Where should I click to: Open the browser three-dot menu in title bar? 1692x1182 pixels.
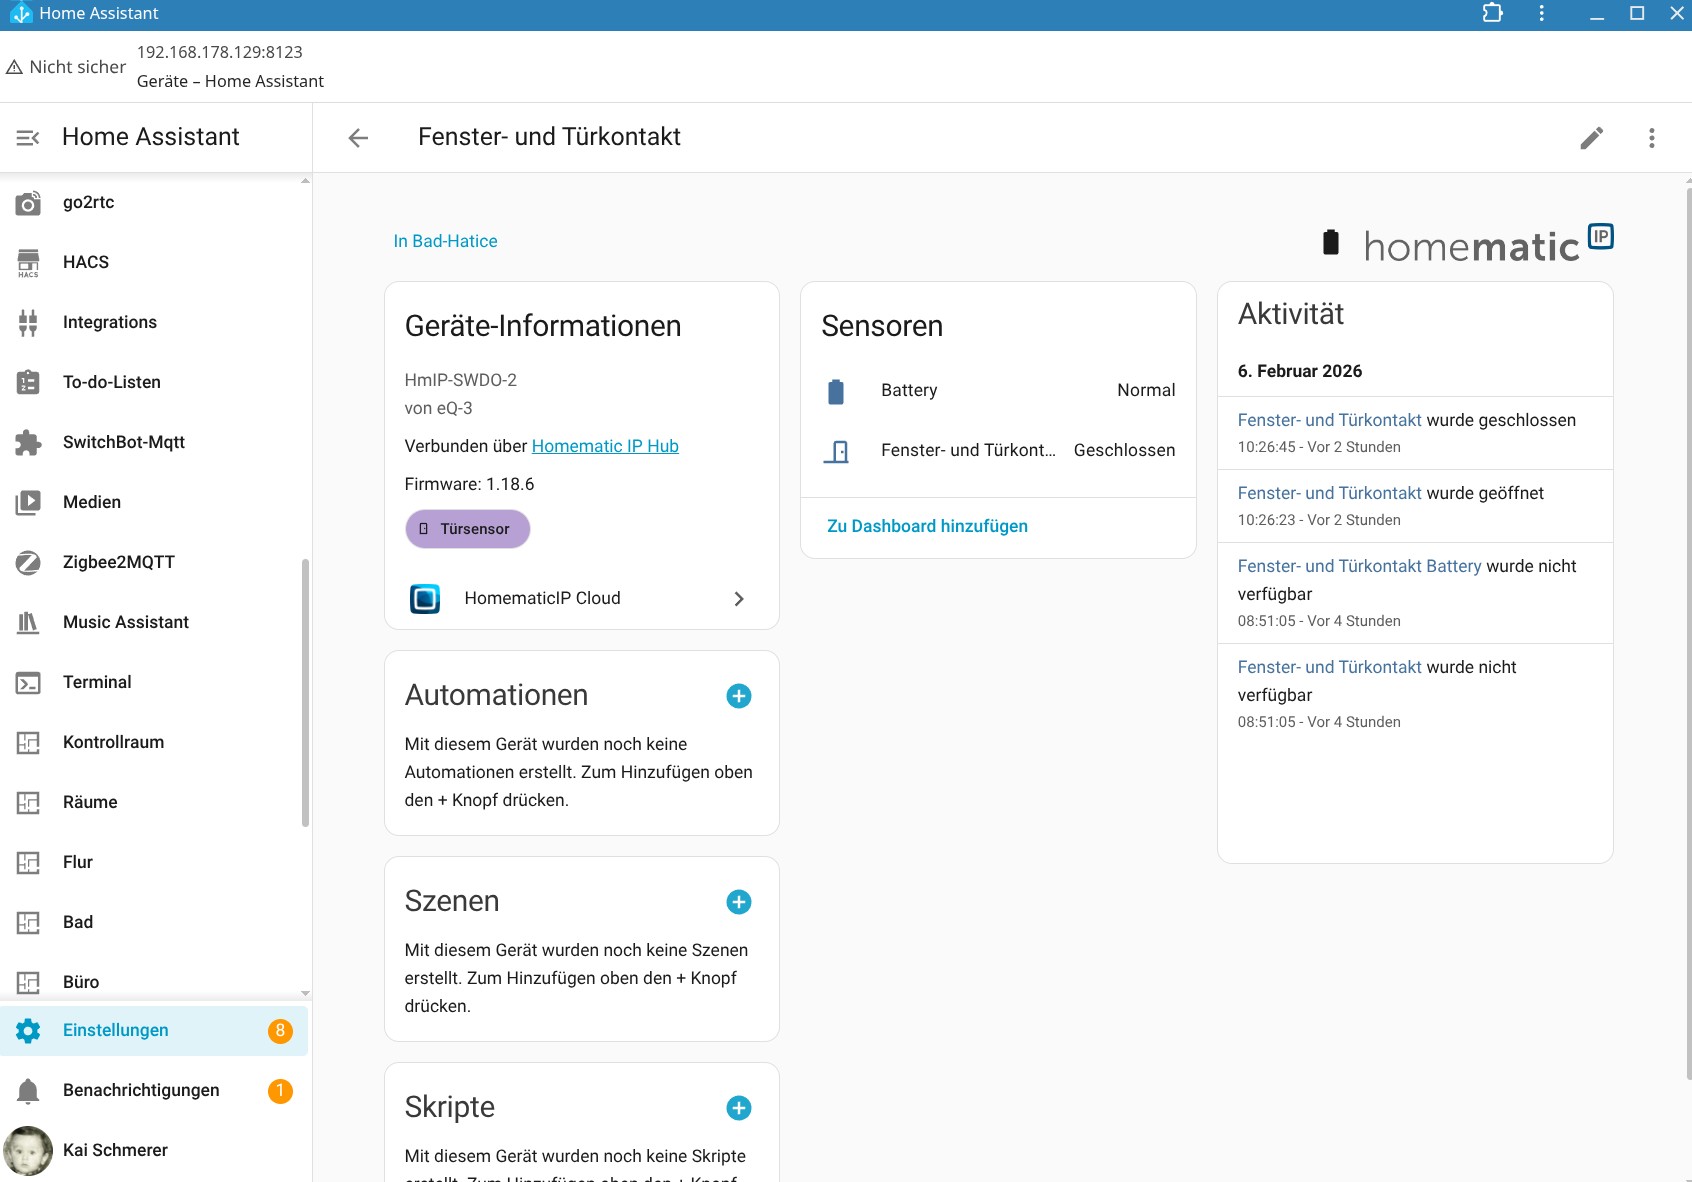click(x=1541, y=14)
